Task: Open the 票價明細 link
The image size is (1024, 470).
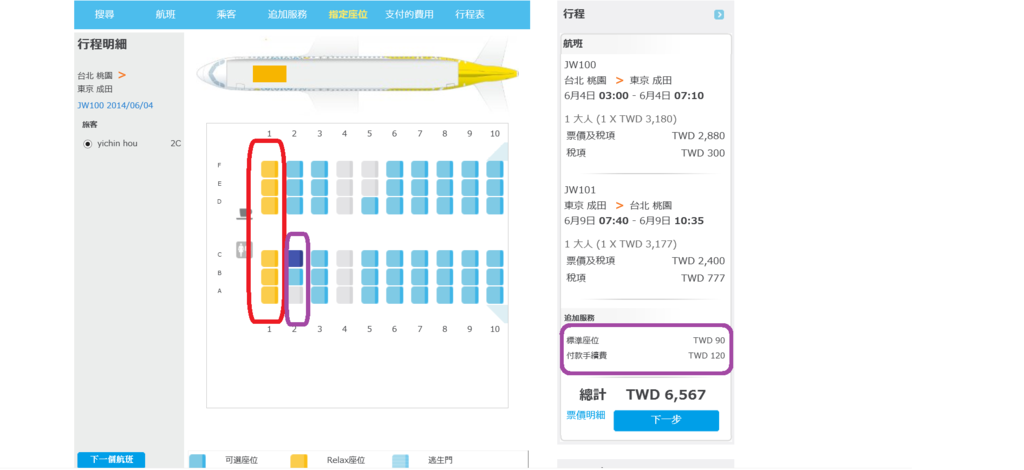Action: click(x=586, y=415)
